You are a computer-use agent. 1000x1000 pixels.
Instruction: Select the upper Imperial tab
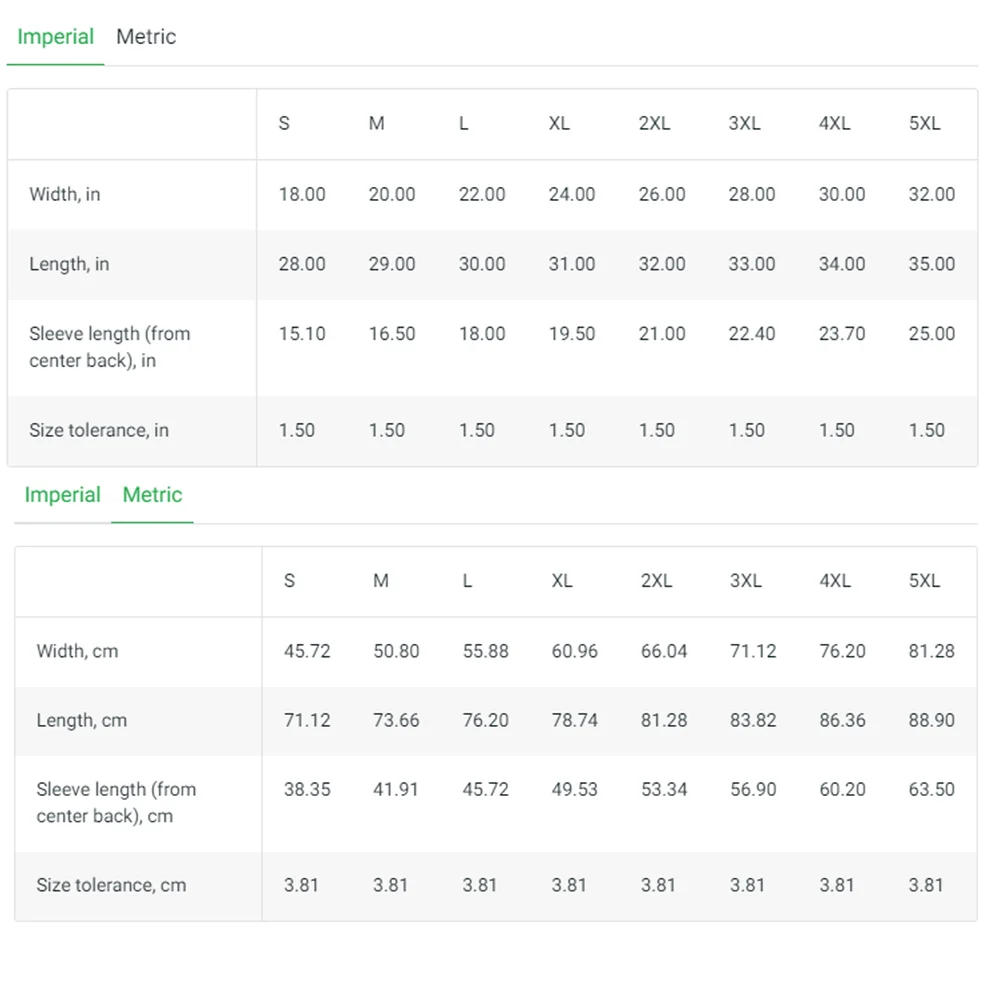[x=55, y=37]
